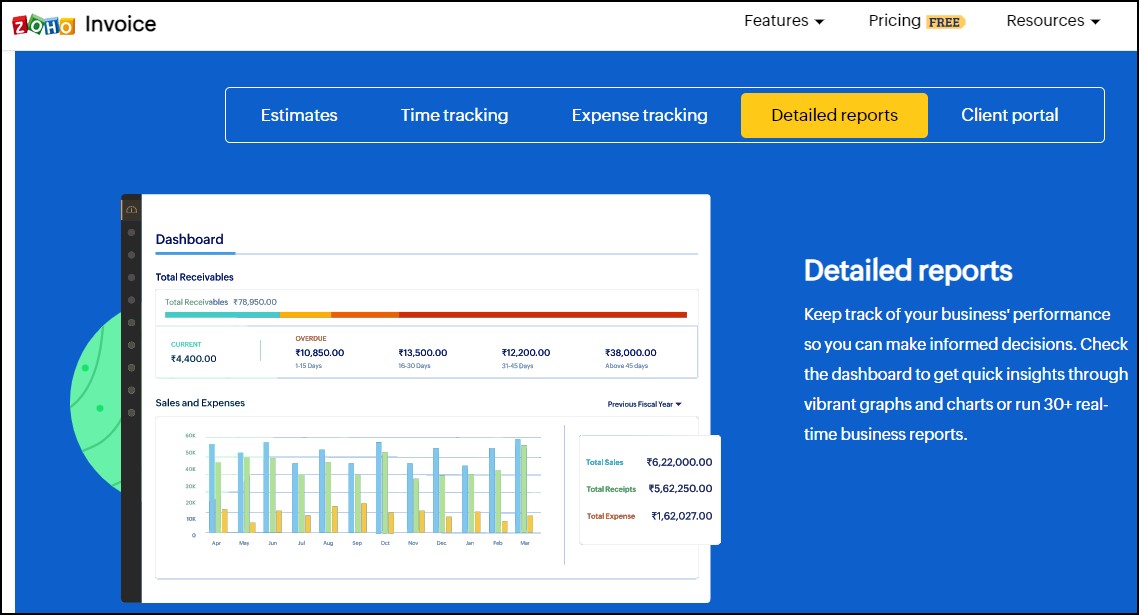
Task: Click the dashboard sidebar home icon
Action: 131,210
